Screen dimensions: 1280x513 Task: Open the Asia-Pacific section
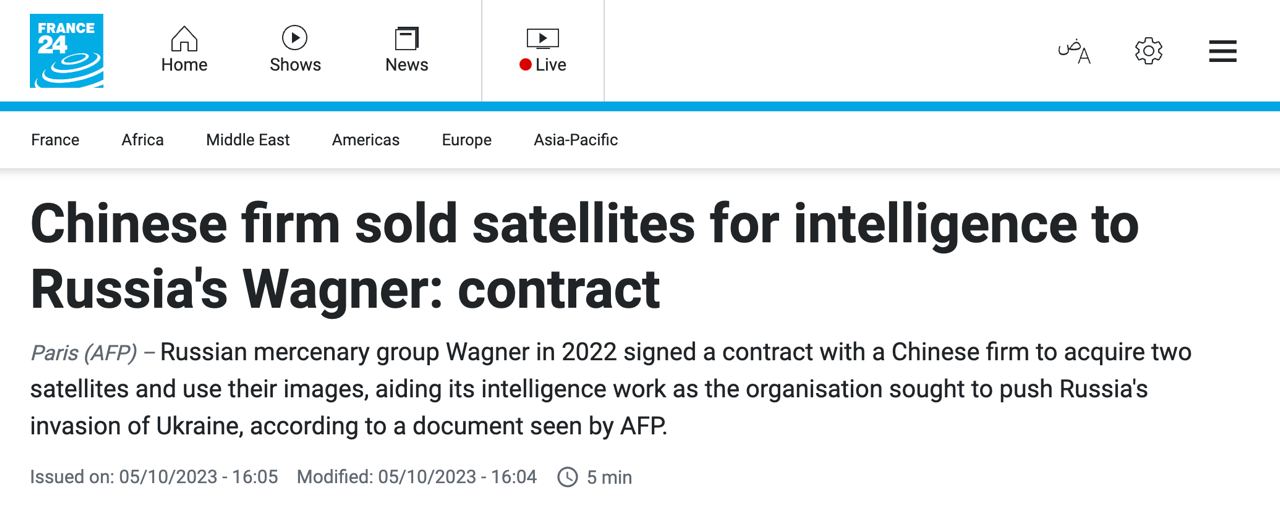click(576, 140)
